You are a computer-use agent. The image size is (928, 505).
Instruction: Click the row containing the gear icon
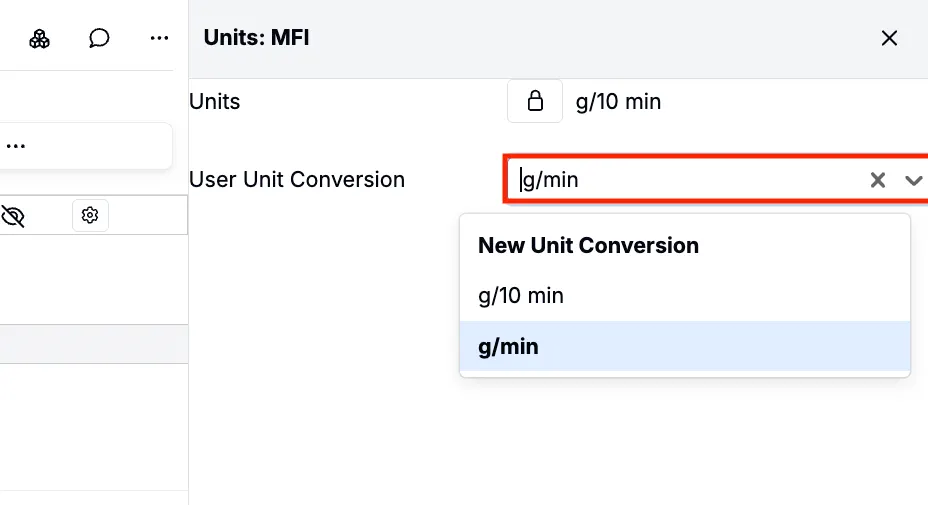(x=140, y=215)
